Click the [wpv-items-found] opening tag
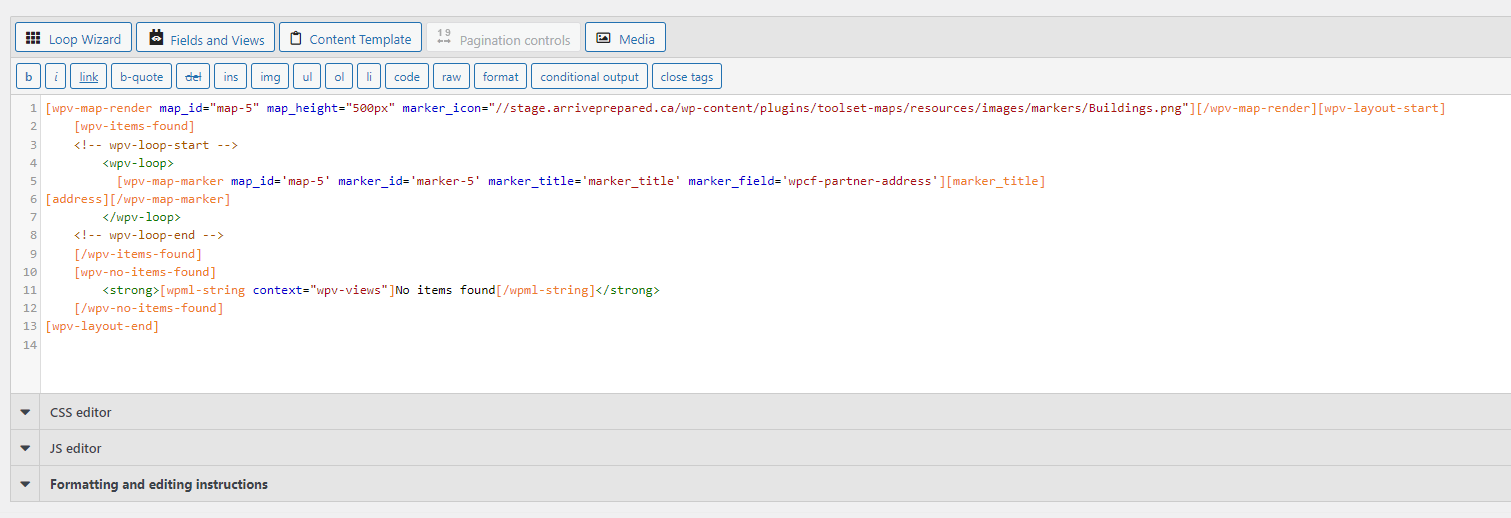1511x518 pixels. click(134, 126)
